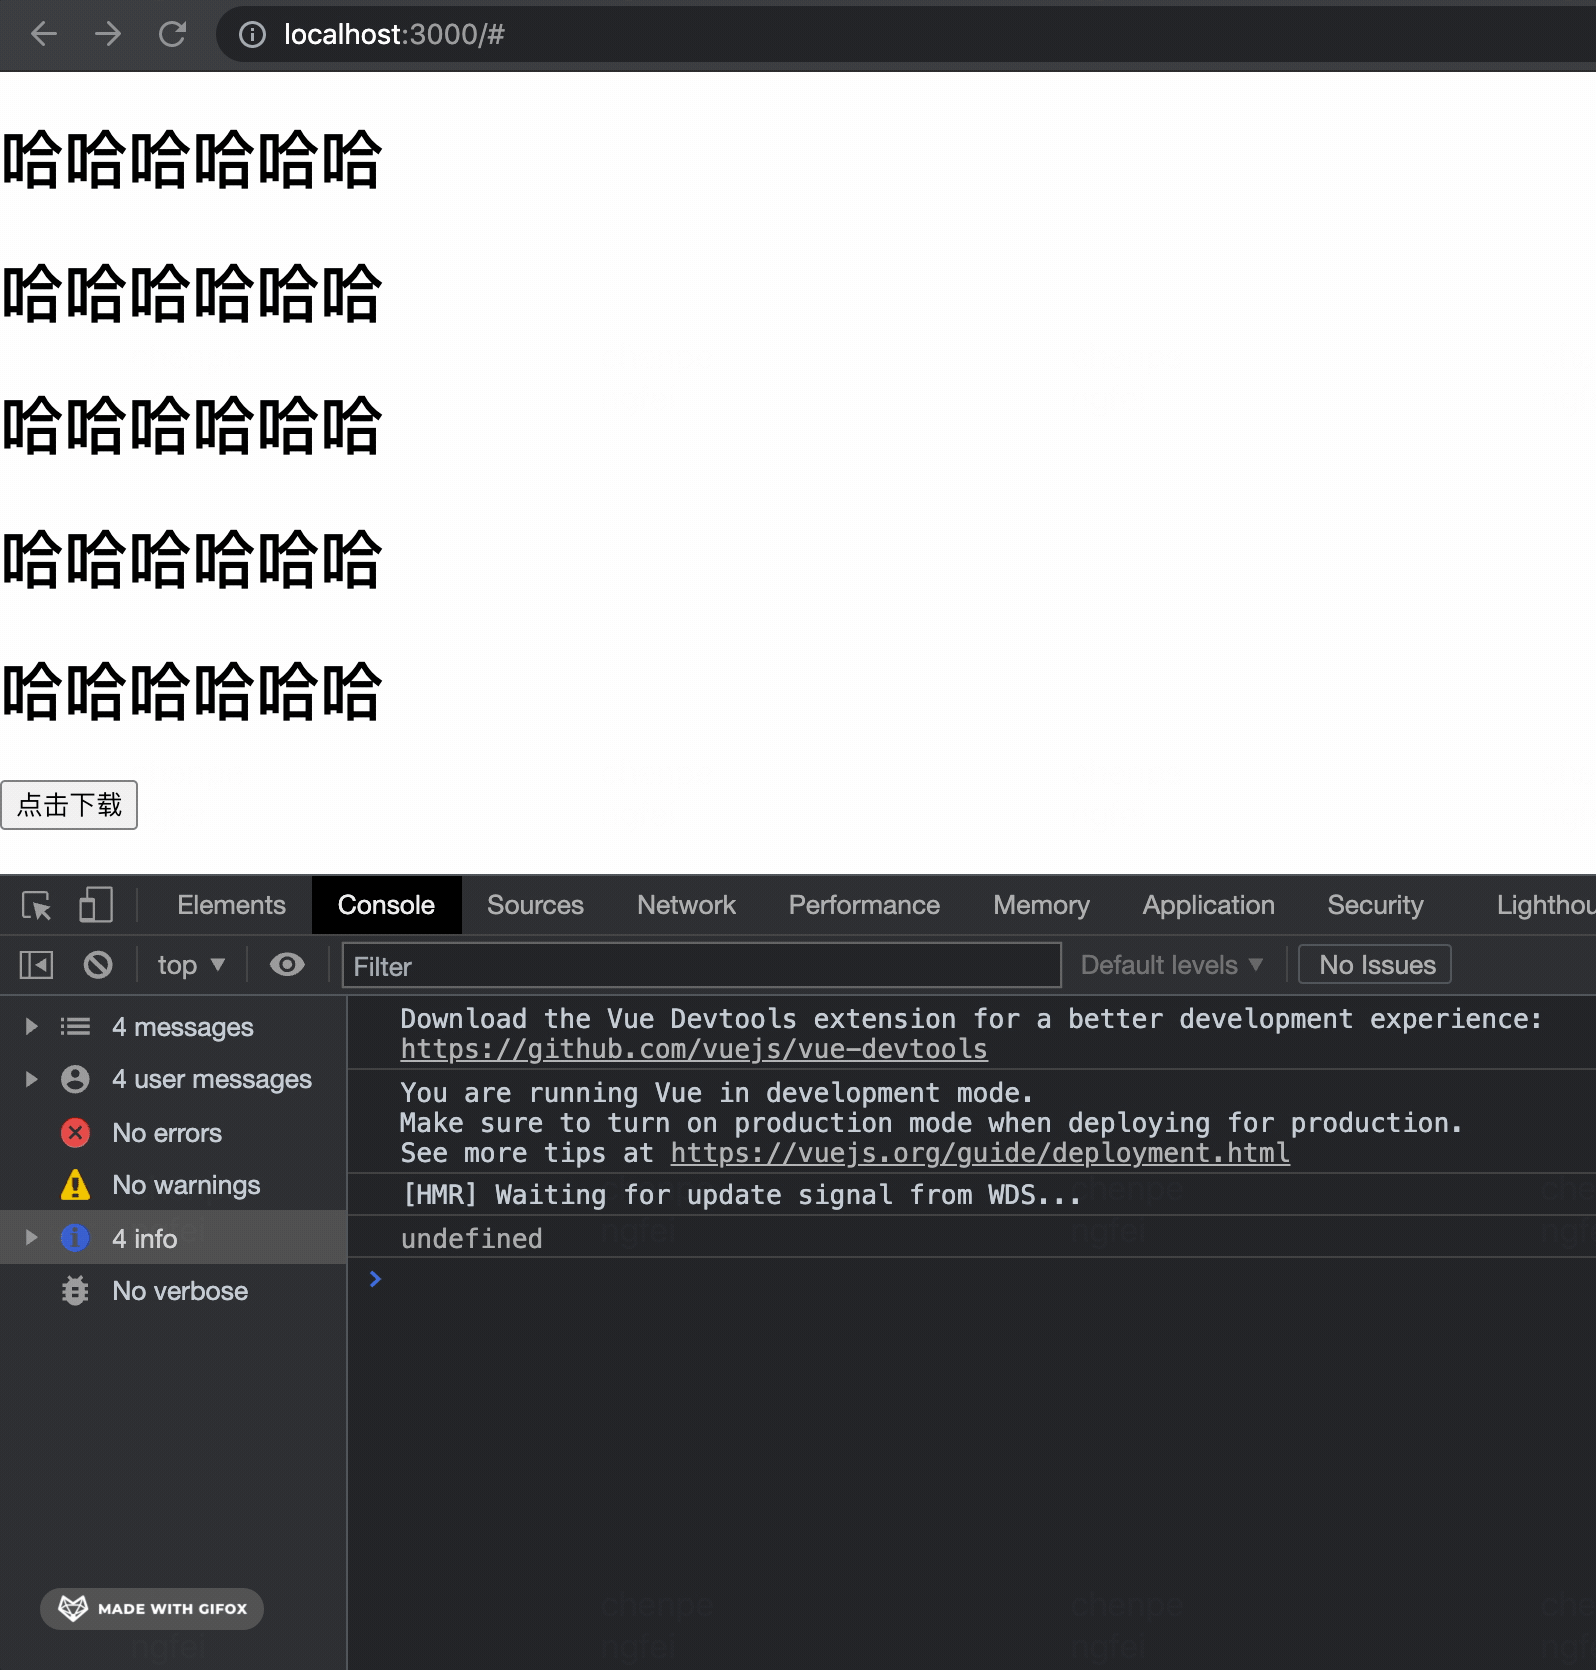Open the vuejs.org deployment guide link
This screenshot has width=1596, height=1670.
tap(980, 1154)
